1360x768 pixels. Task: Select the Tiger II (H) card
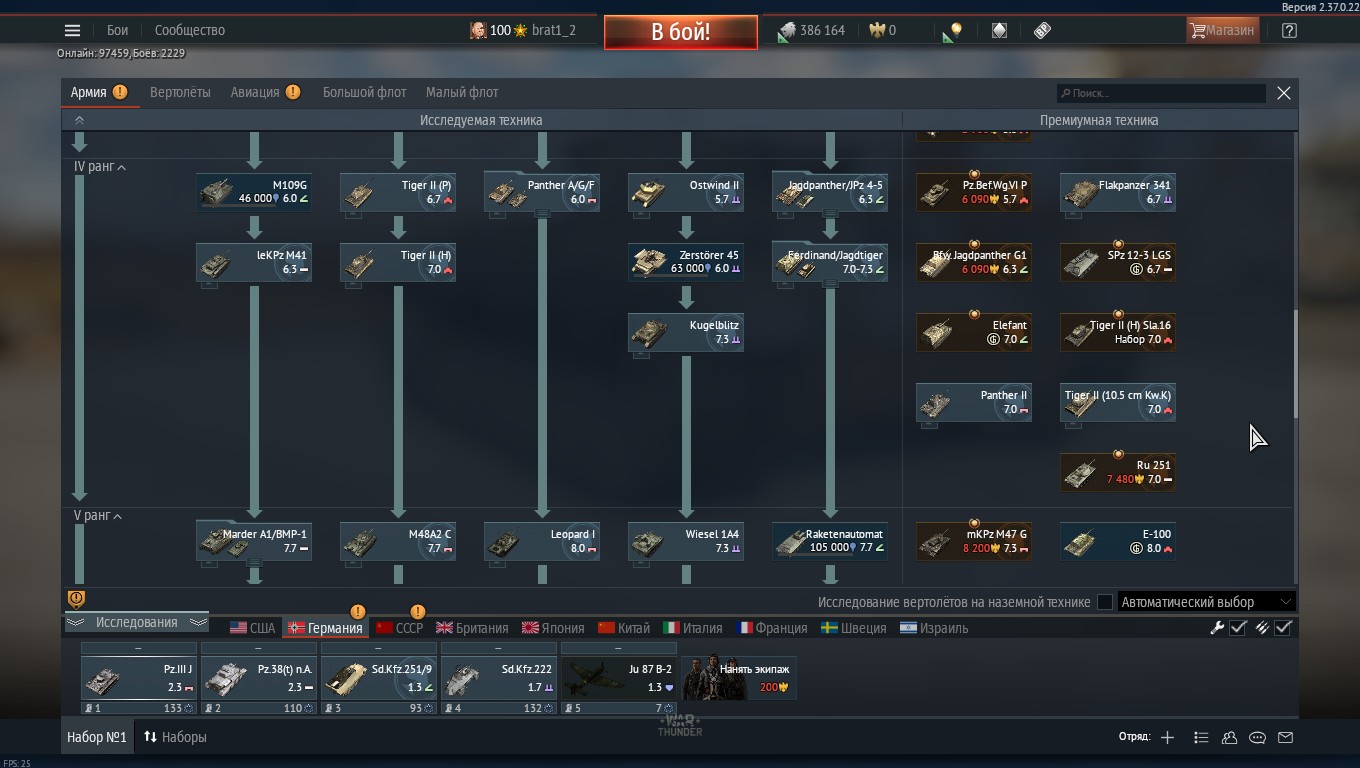pos(398,262)
